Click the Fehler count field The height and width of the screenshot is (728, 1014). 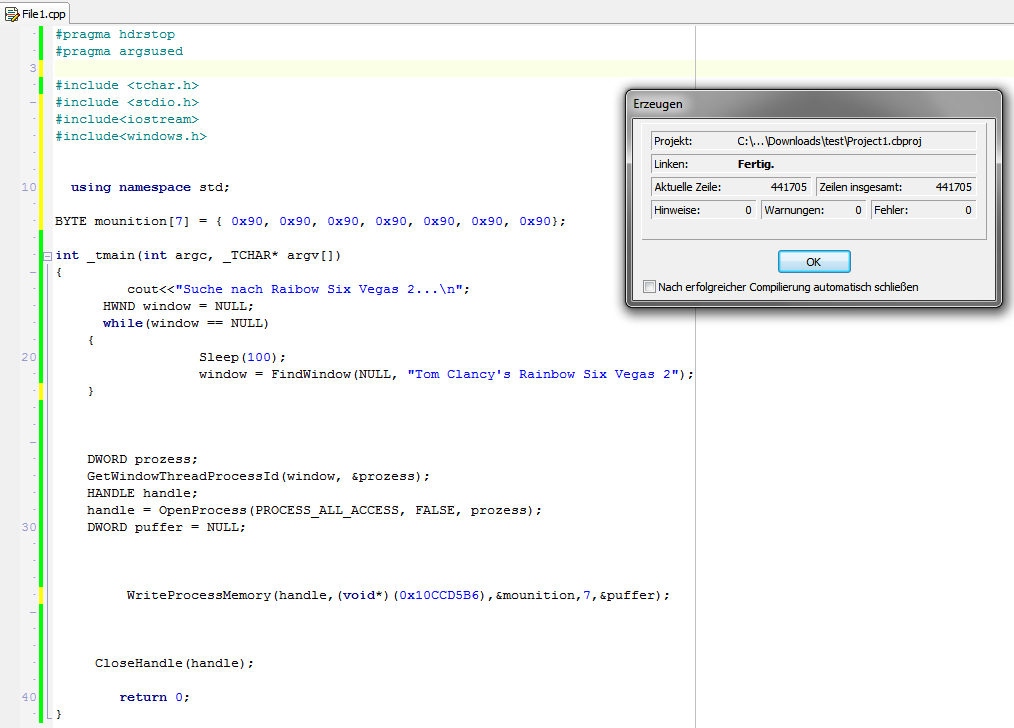[x=922, y=210]
